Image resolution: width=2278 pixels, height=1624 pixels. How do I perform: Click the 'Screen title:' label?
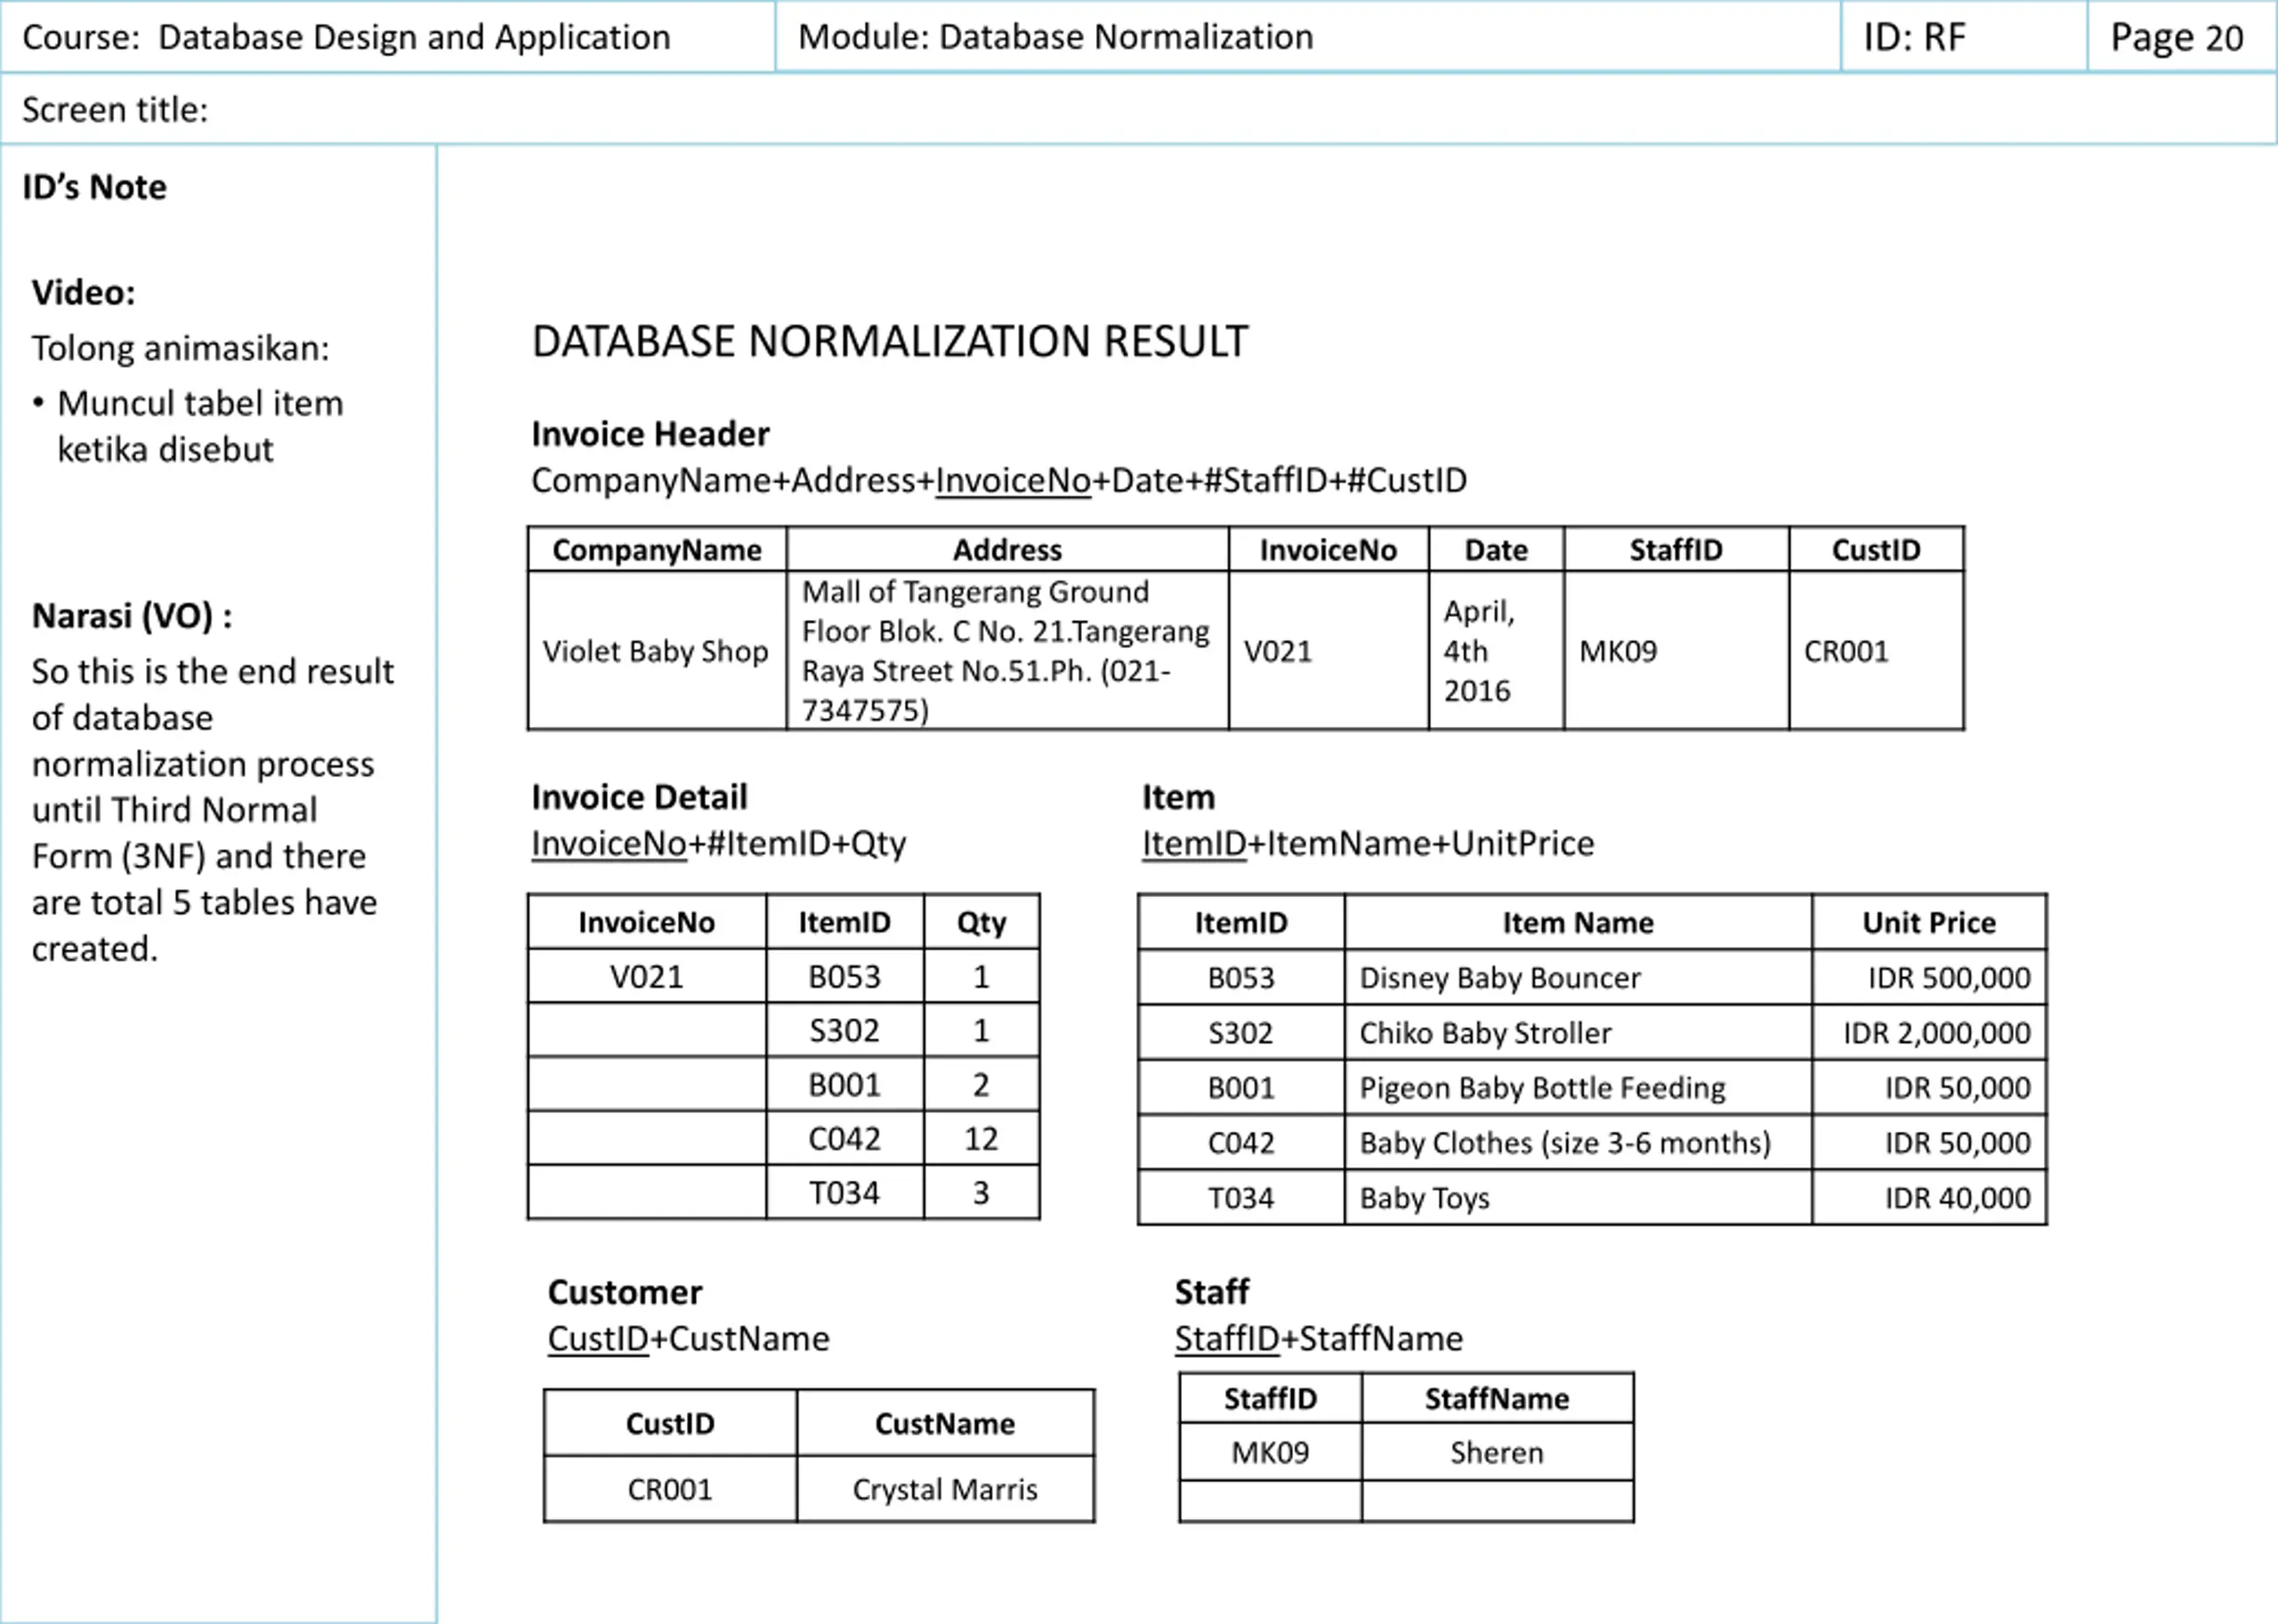(115, 109)
